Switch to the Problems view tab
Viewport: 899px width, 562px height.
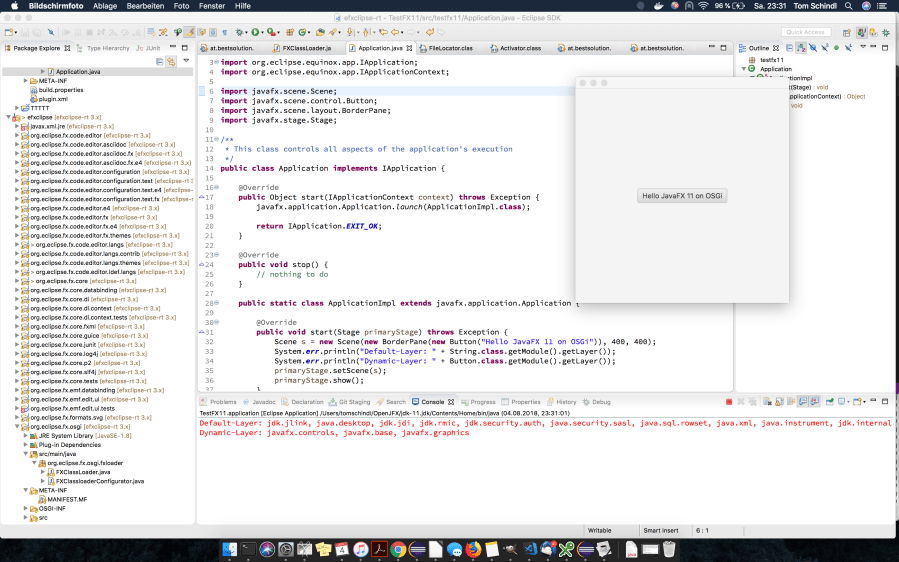tap(222, 402)
